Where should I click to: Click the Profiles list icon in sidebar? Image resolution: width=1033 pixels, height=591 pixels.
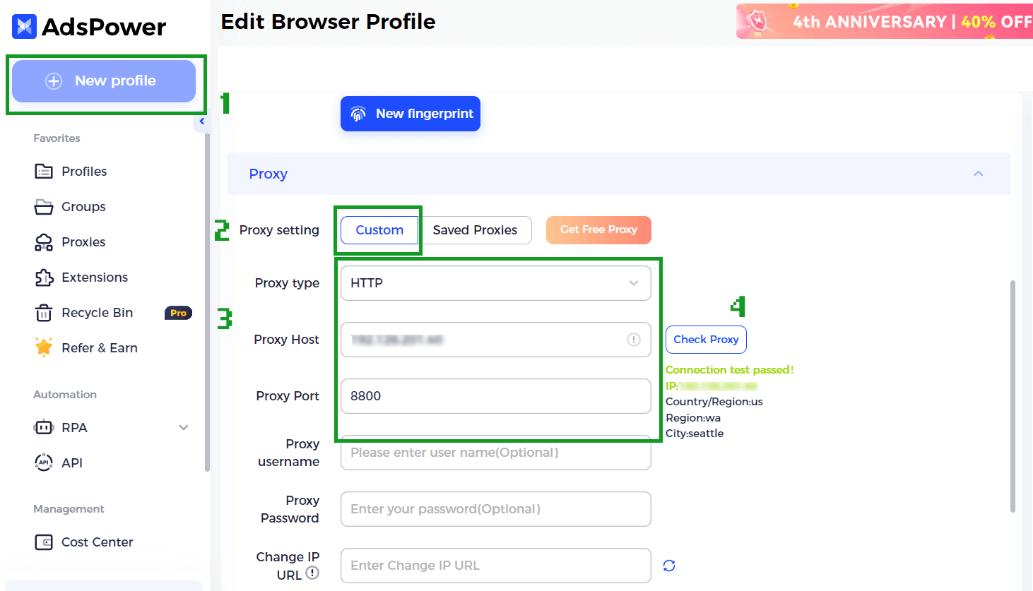(x=44, y=172)
